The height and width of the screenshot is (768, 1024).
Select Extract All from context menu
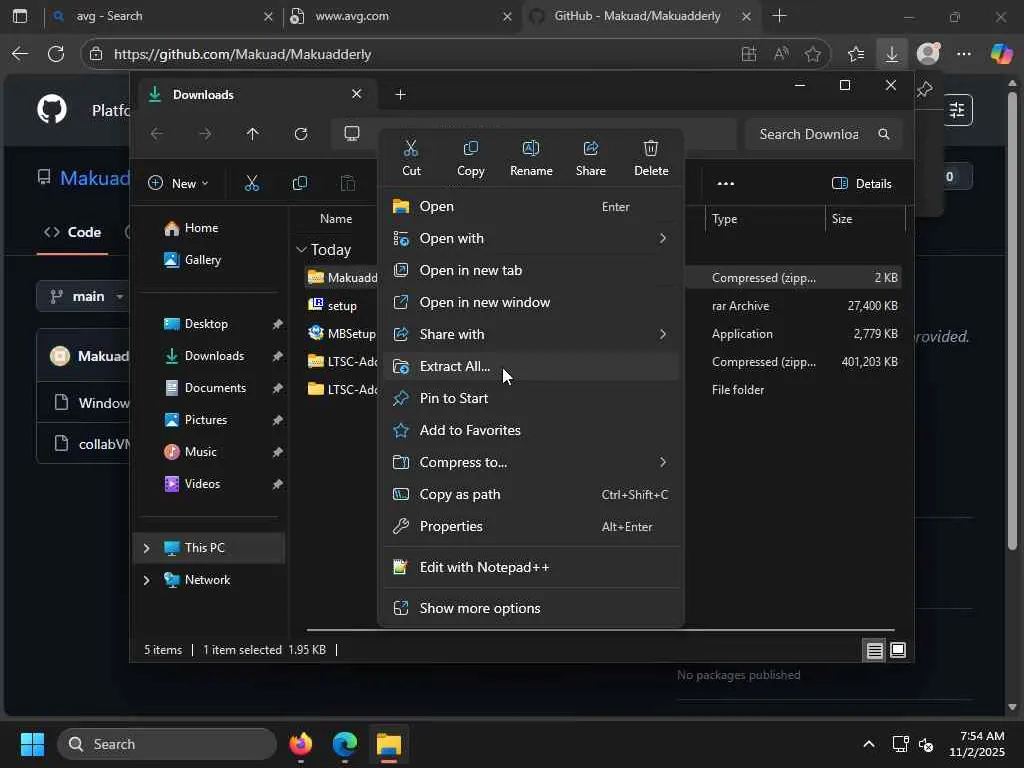pos(455,366)
